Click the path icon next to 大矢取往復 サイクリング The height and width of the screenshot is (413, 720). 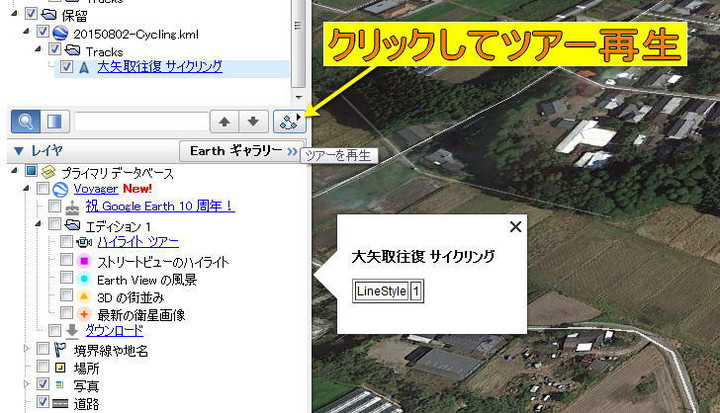point(83,67)
